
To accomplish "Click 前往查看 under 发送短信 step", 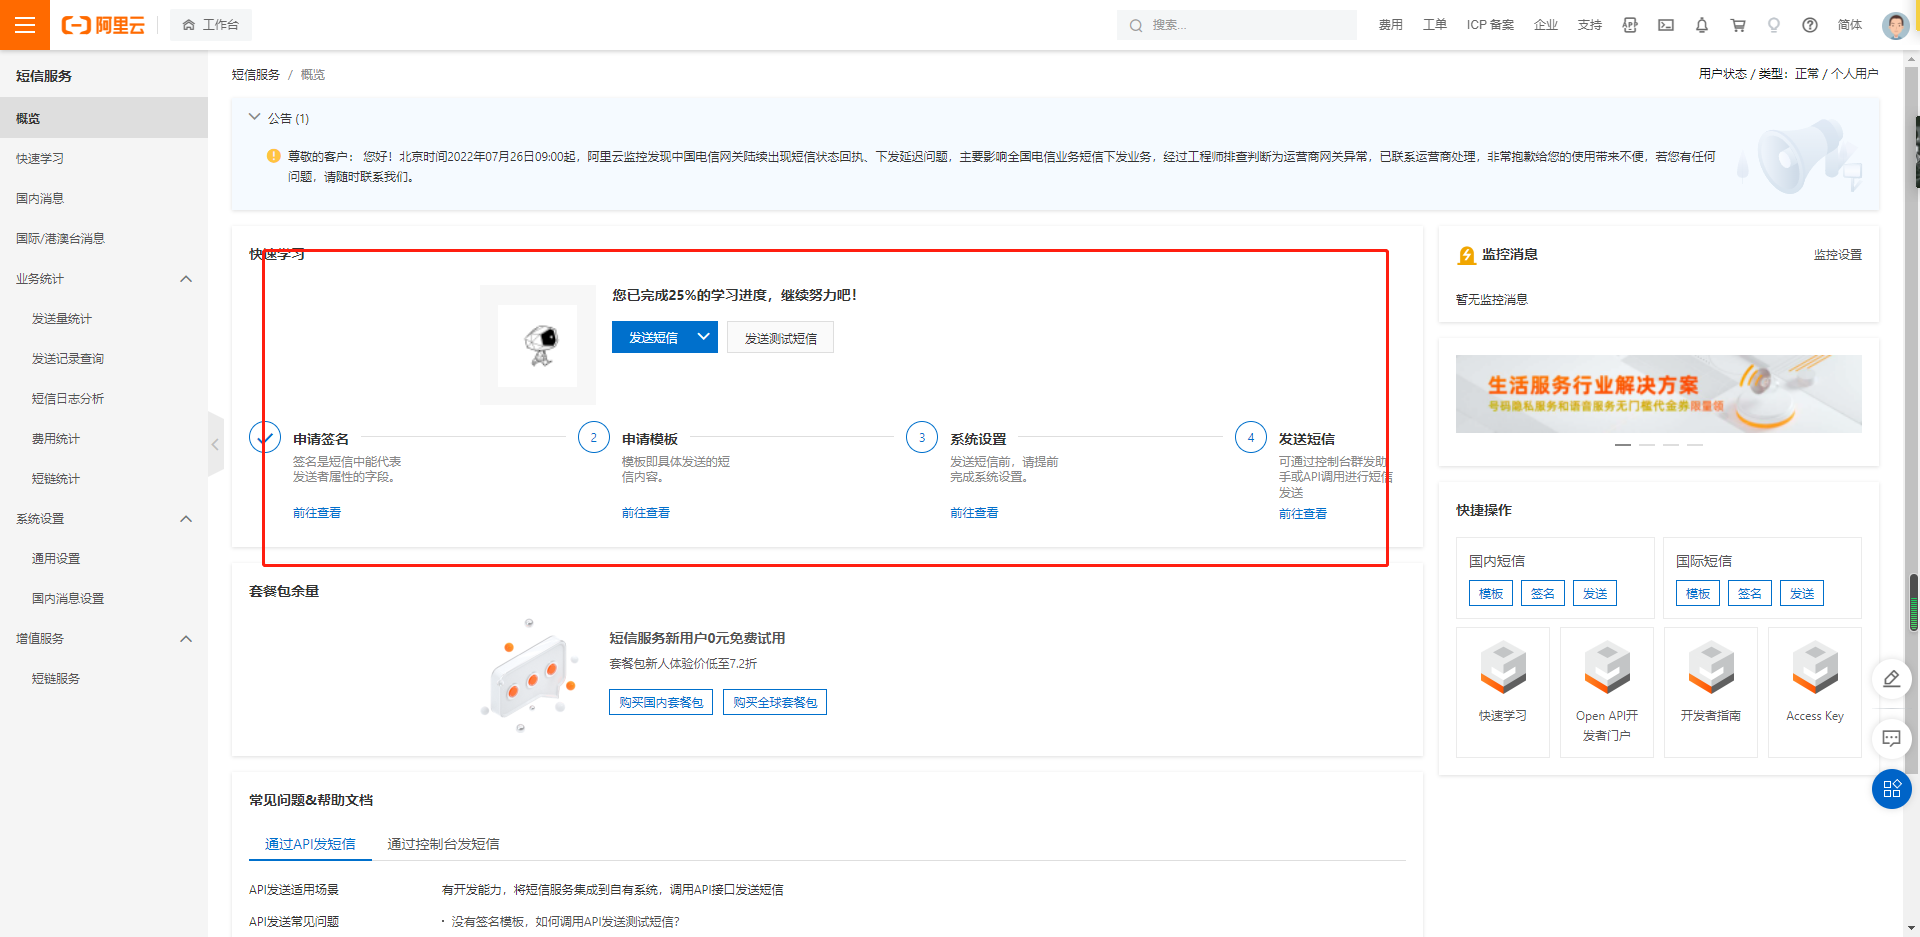I will 1303,514.
